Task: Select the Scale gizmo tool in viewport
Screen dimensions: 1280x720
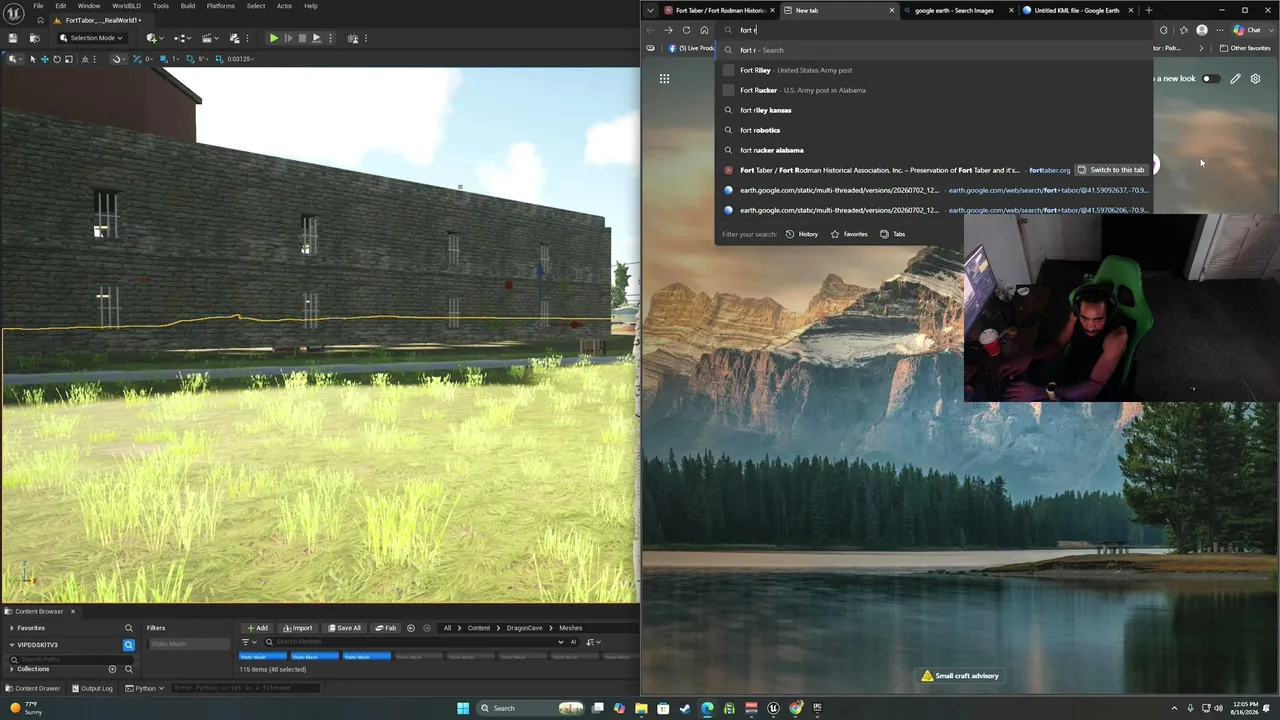Action: tap(69, 59)
